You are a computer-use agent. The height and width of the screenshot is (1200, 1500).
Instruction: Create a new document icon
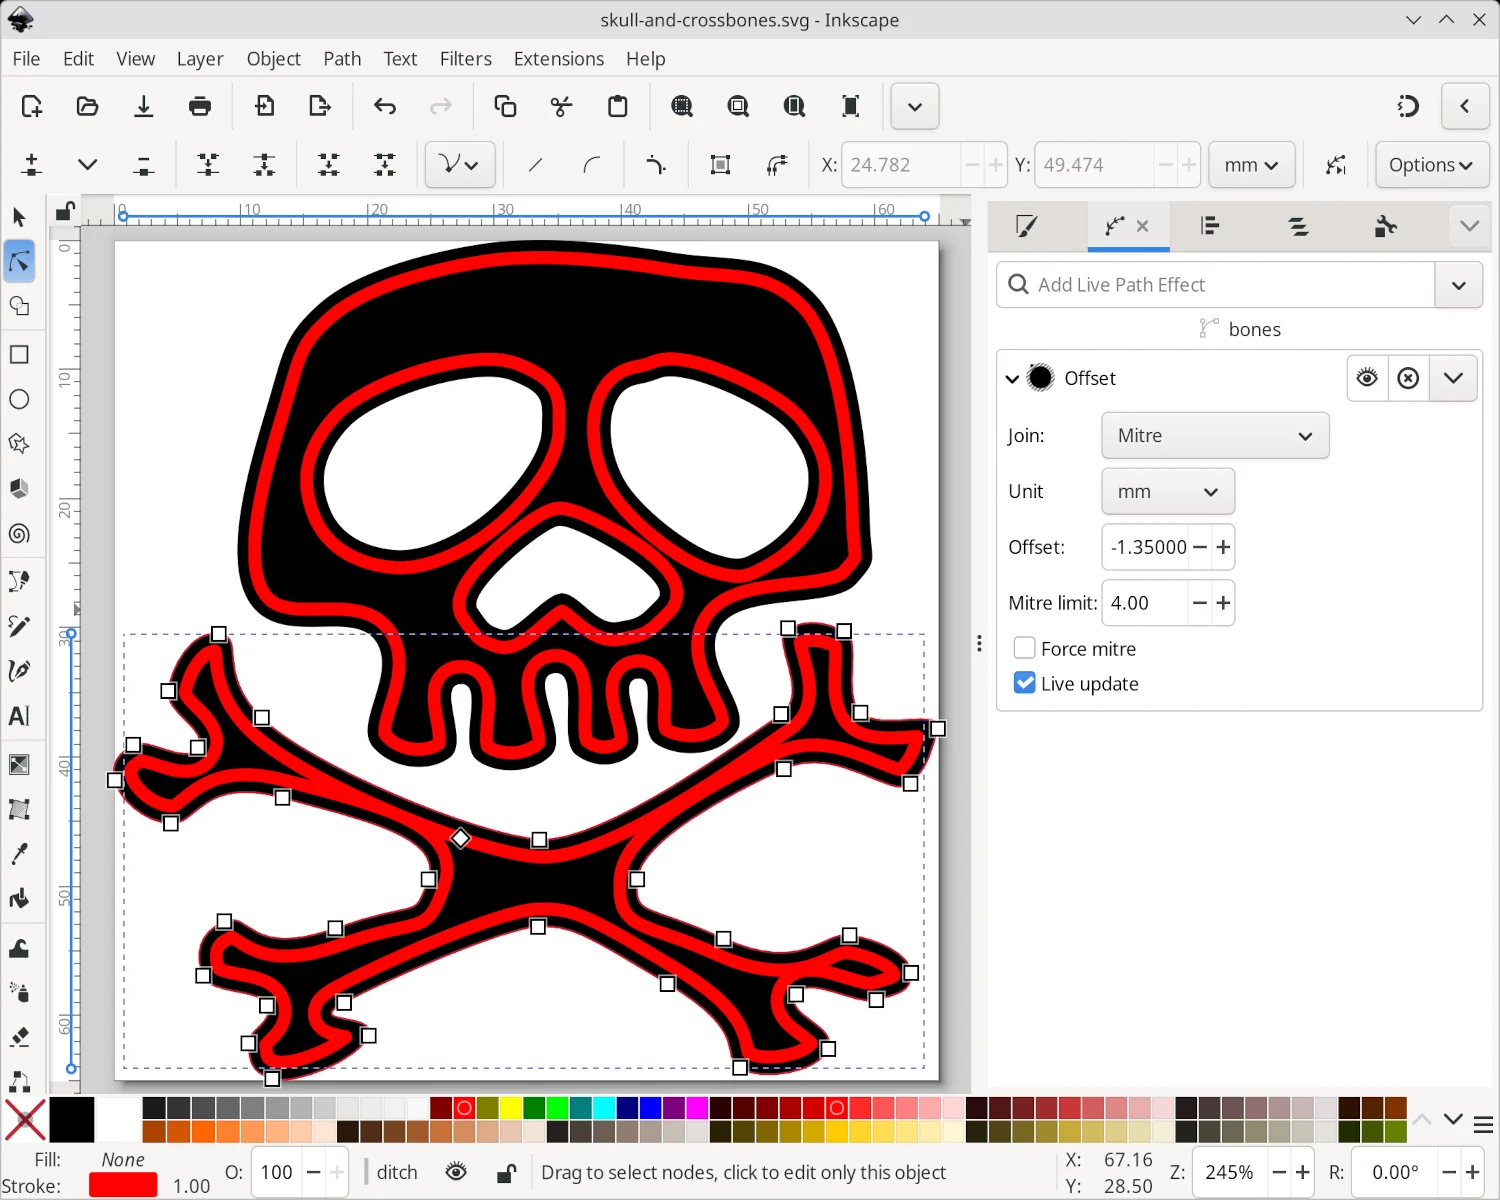click(31, 106)
